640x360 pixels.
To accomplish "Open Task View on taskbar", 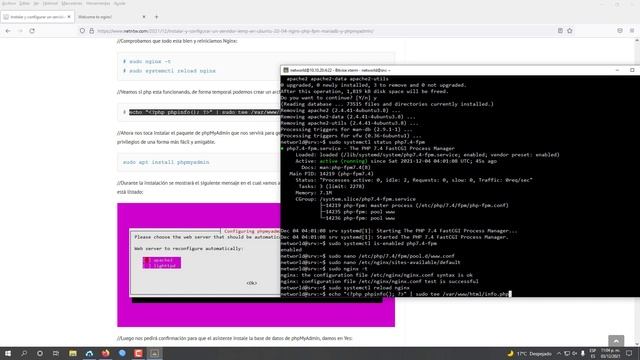I will (x=56, y=353).
